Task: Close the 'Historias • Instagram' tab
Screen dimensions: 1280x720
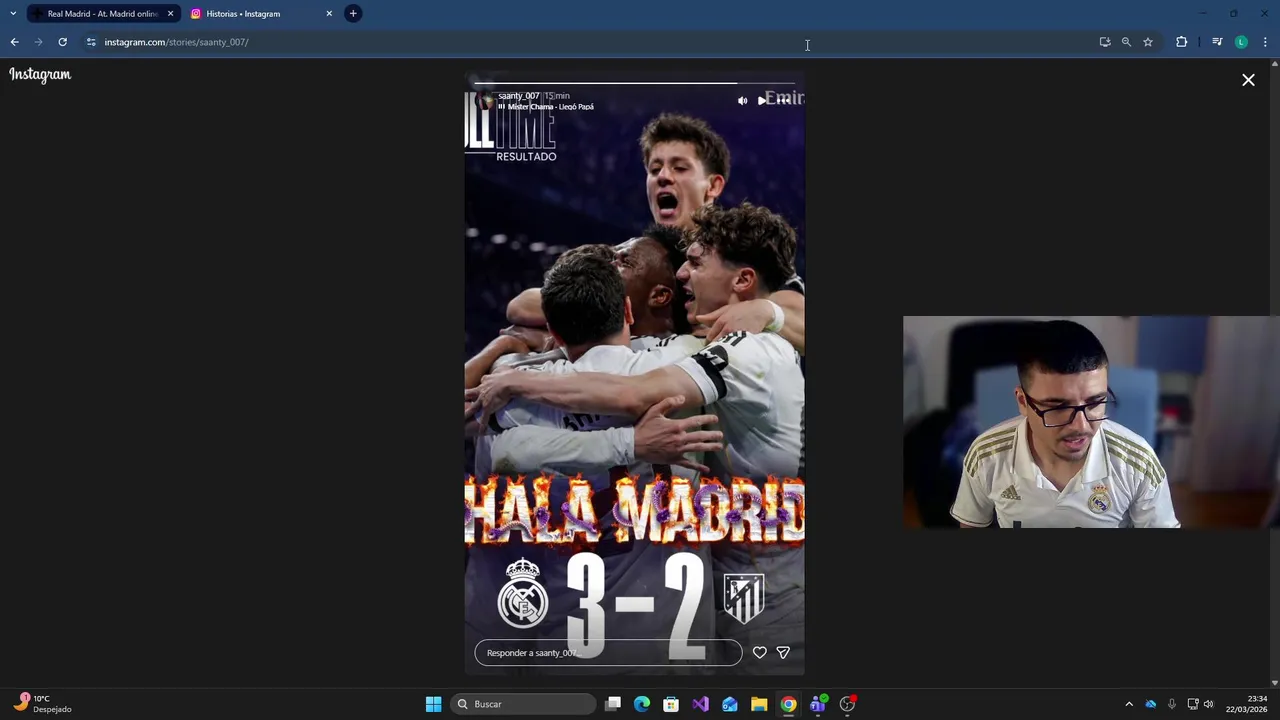Action: 329,14
